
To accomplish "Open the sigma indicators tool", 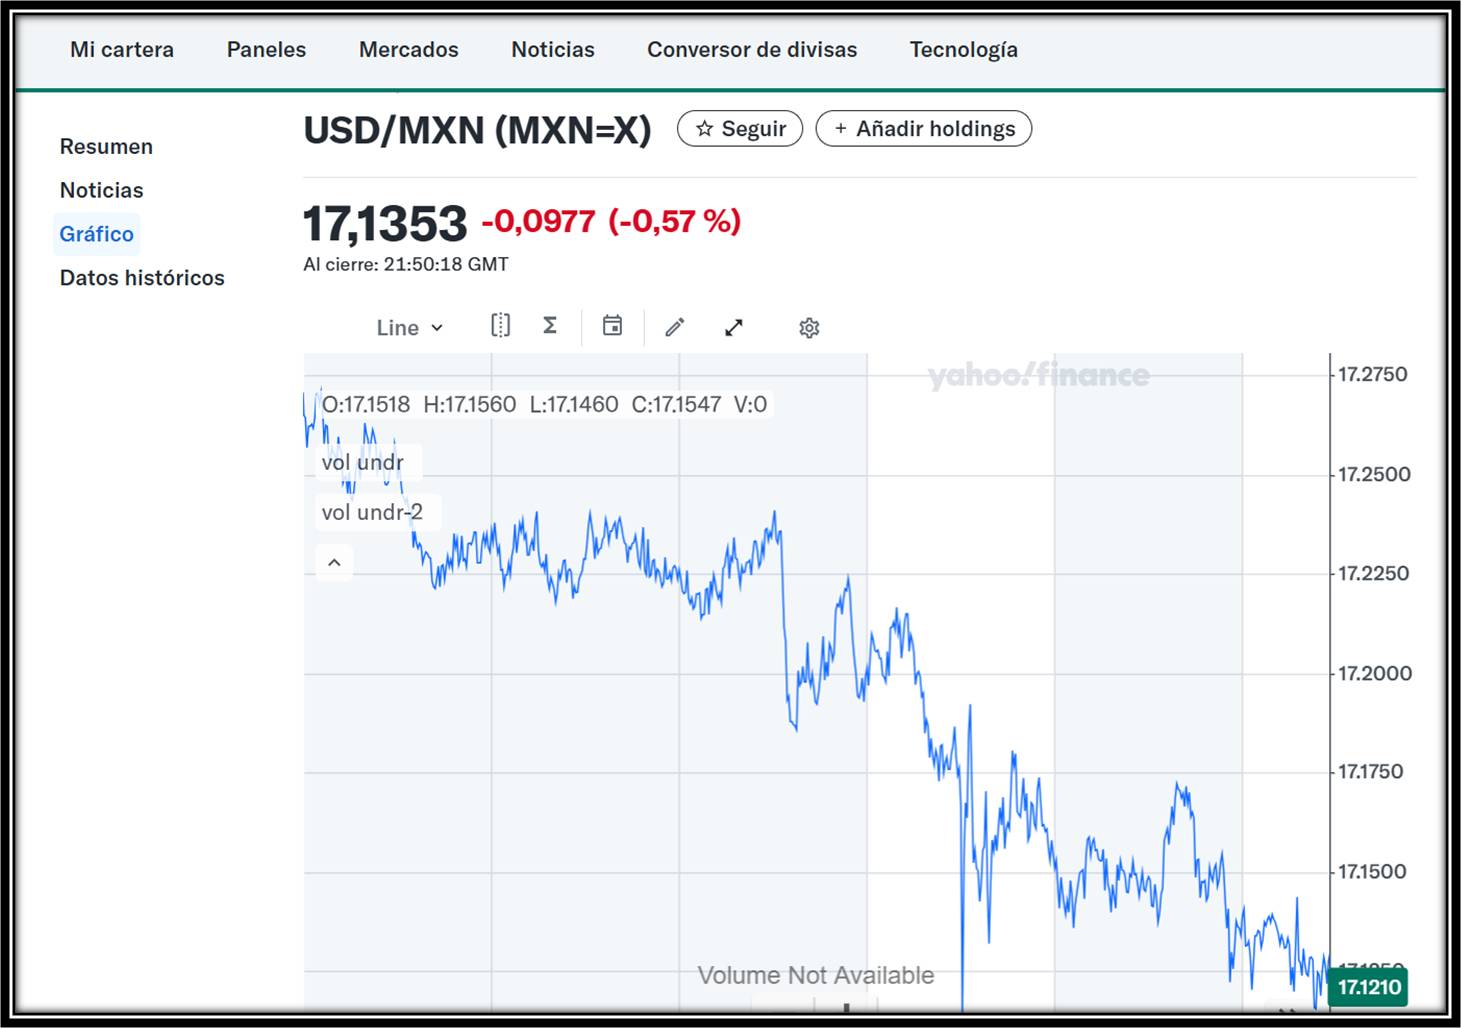I will [550, 326].
